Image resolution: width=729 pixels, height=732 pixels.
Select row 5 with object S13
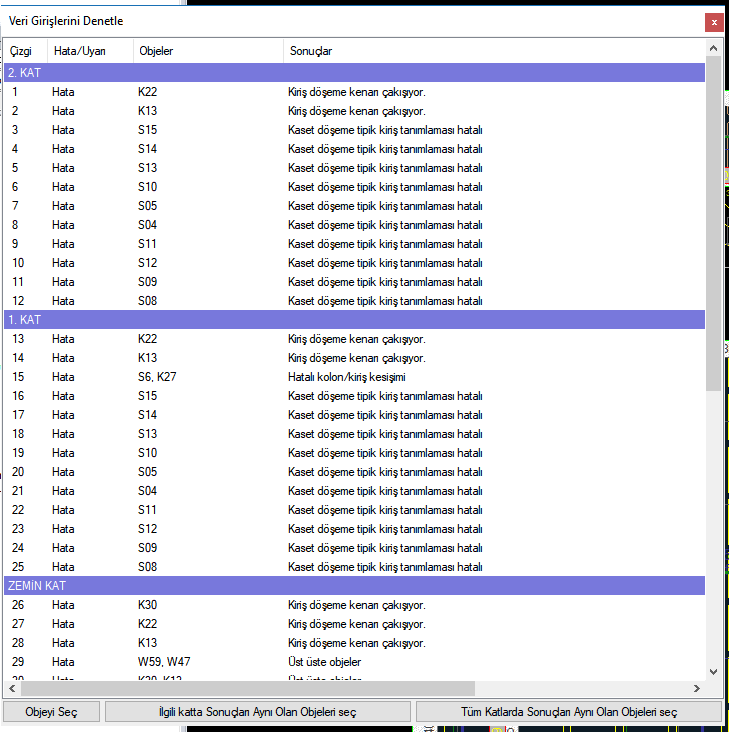point(354,168)
